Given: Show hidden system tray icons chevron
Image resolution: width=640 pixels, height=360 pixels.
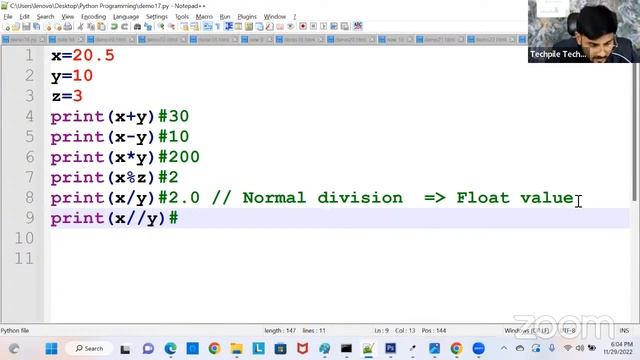Looking at the screenshot, I should 504,349.
